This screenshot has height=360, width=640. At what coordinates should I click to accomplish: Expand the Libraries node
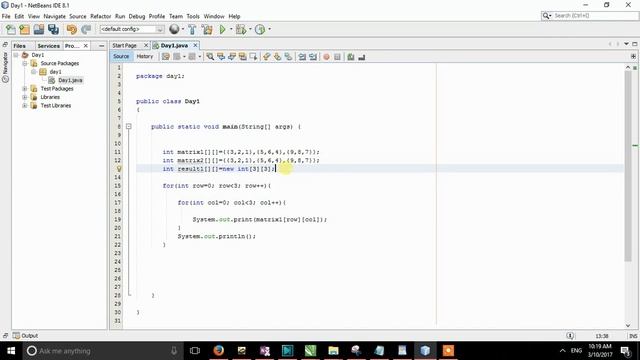click(x=25, y=97)
